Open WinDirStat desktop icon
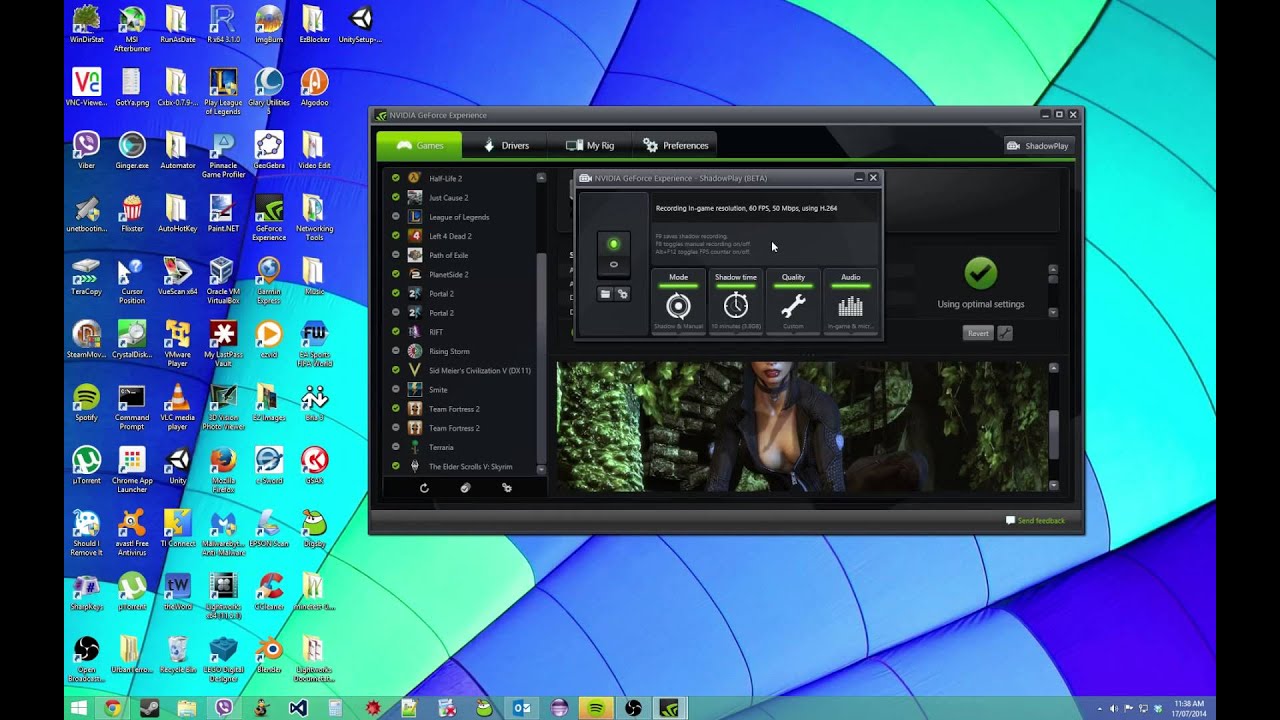 [86, 25]
